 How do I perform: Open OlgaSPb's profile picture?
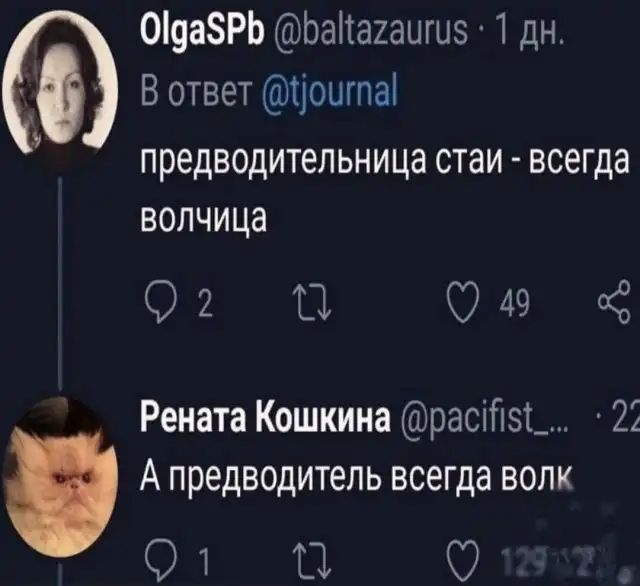pyautogui.click(x=60, y=83)
